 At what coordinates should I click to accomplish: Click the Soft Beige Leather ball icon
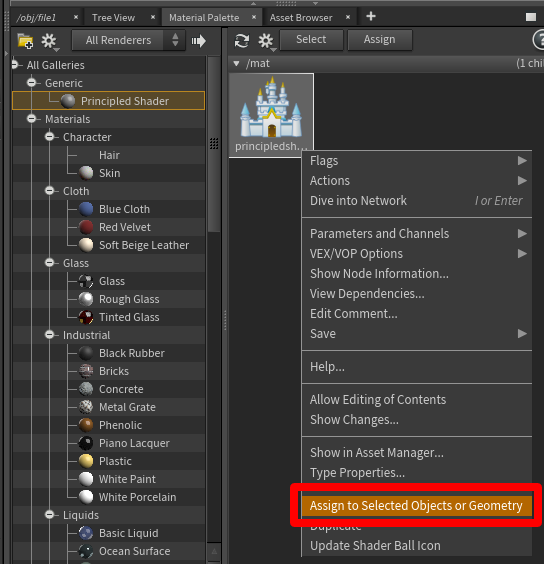click(86, 245)
